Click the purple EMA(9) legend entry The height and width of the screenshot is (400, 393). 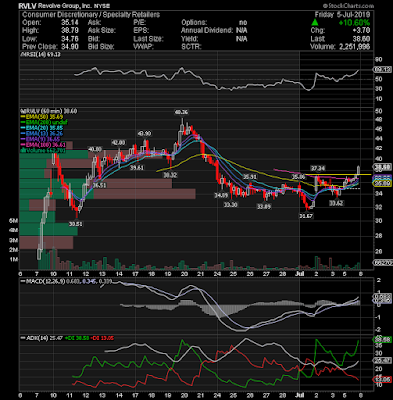[x=40, y=139]
